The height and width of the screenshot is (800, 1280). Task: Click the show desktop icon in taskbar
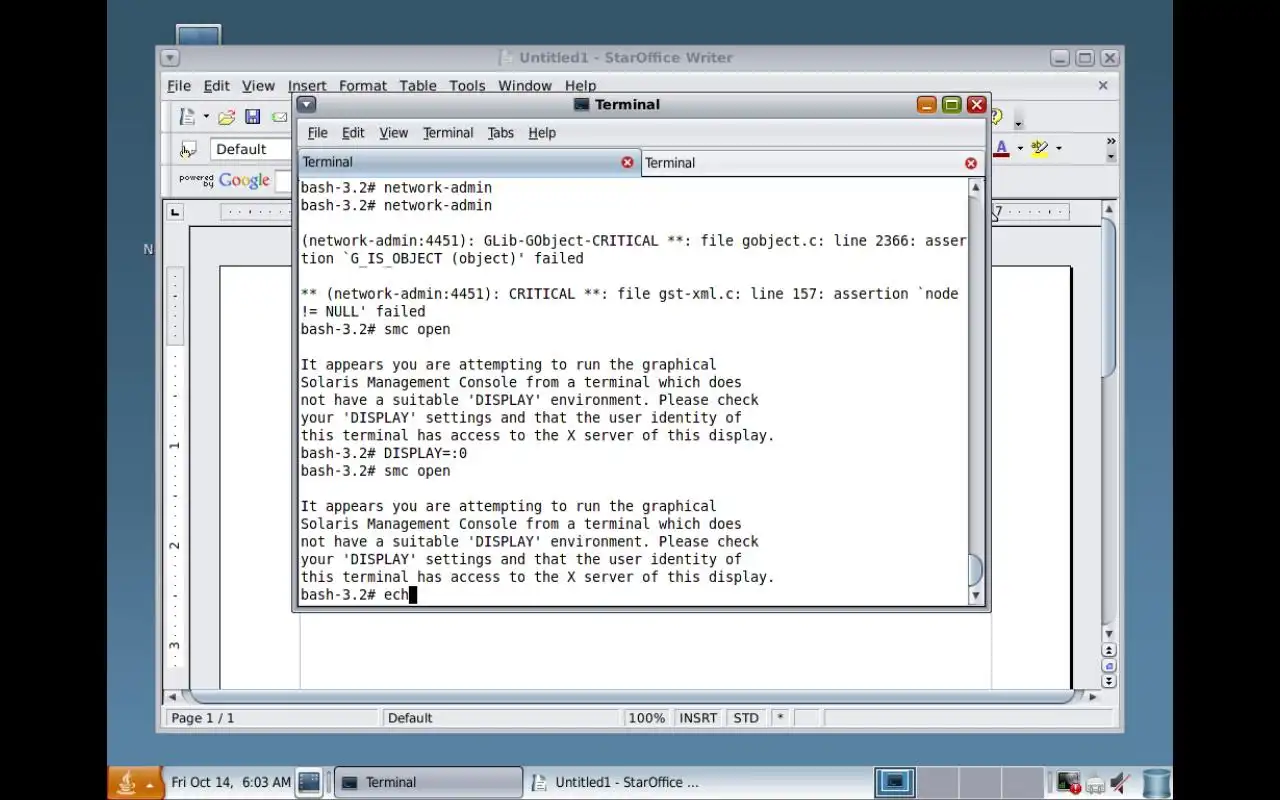click(x=309, y=782)
